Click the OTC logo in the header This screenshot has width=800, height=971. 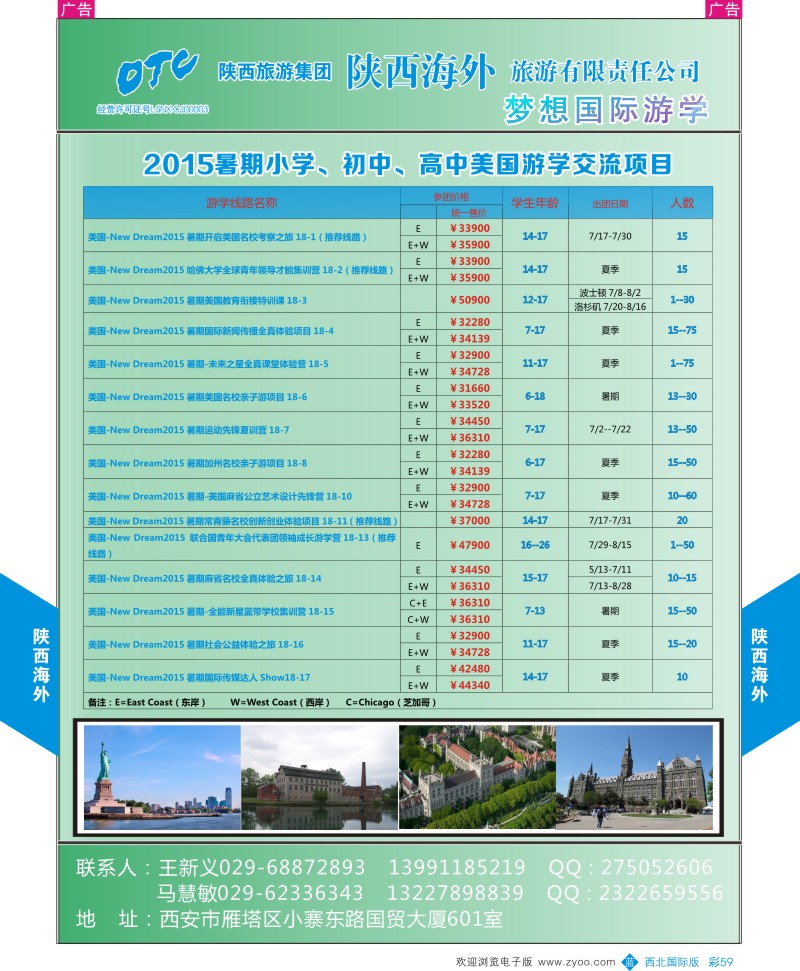pos(157,71)
